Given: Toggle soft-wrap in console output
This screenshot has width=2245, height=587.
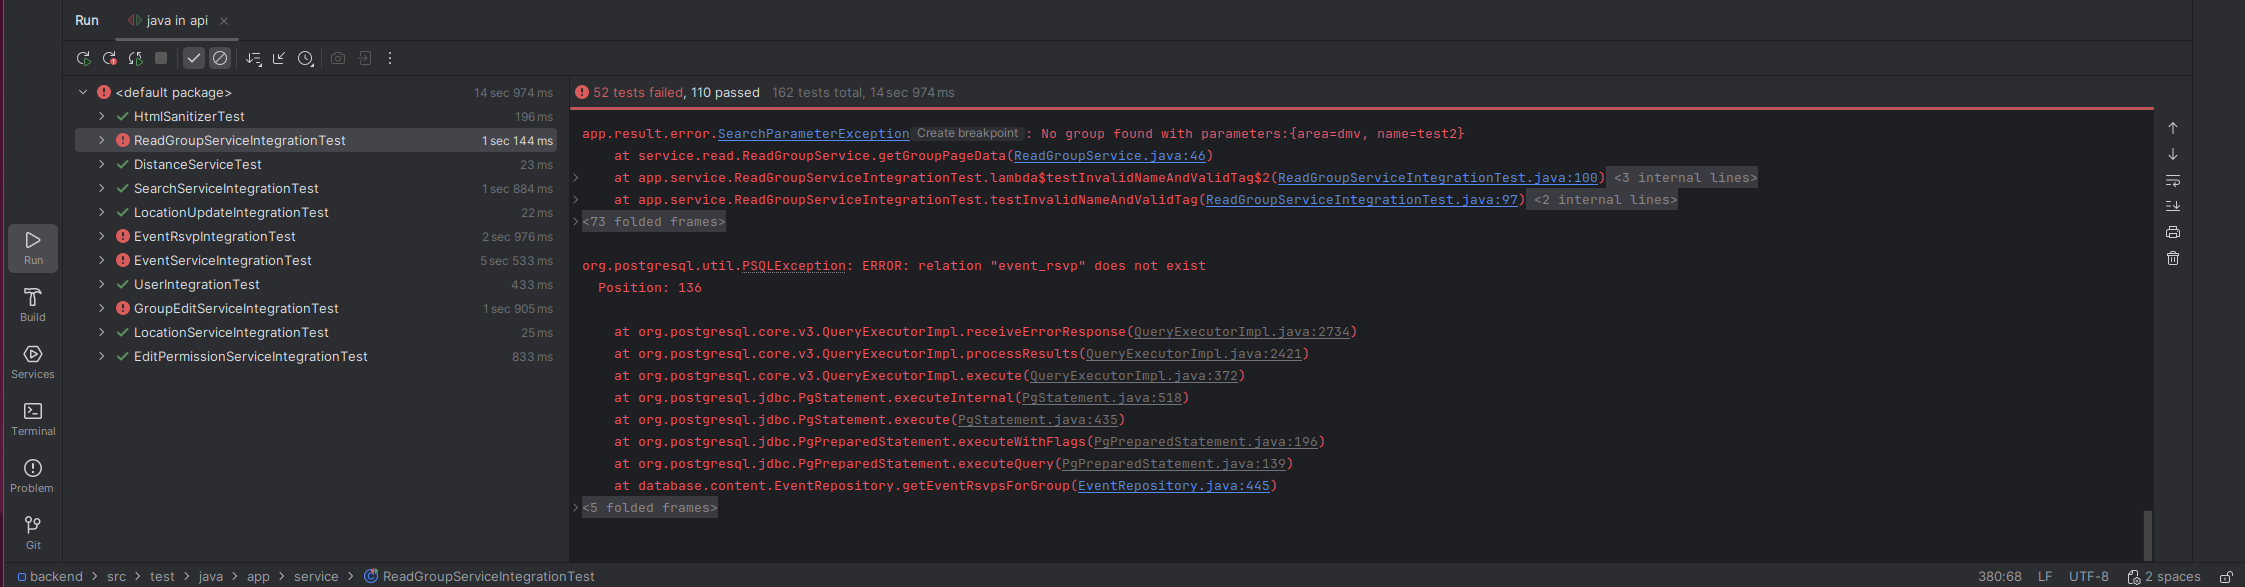Looking at the screenshot, I should [2173, 181].
